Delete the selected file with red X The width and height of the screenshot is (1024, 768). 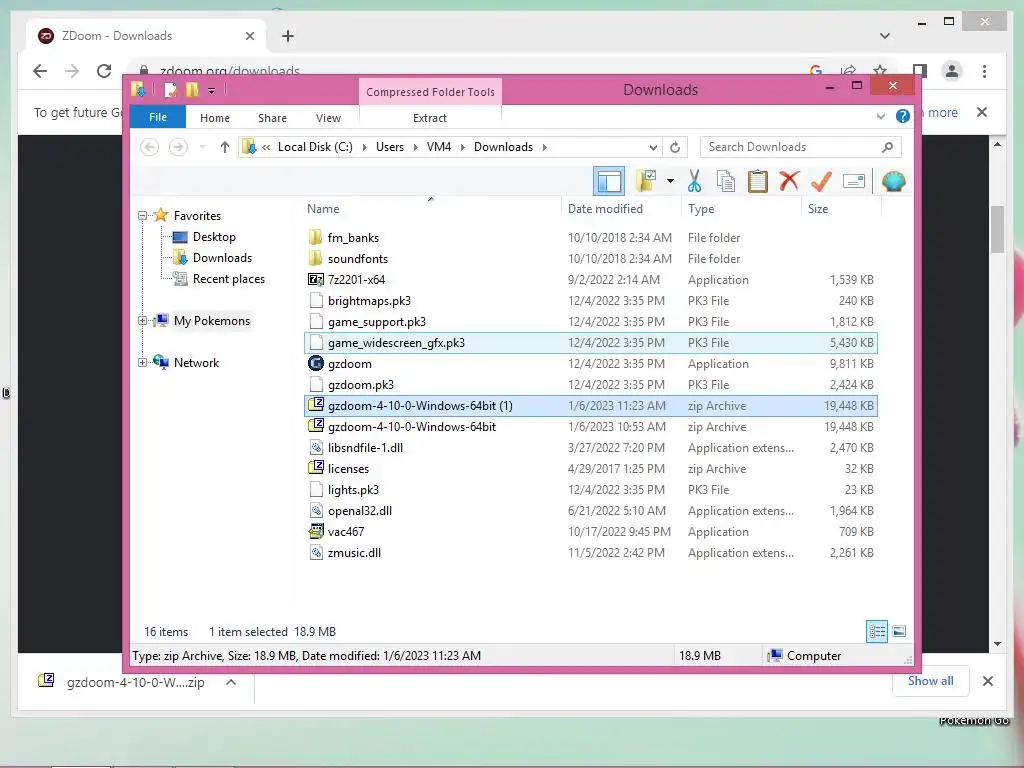(789, 180)
